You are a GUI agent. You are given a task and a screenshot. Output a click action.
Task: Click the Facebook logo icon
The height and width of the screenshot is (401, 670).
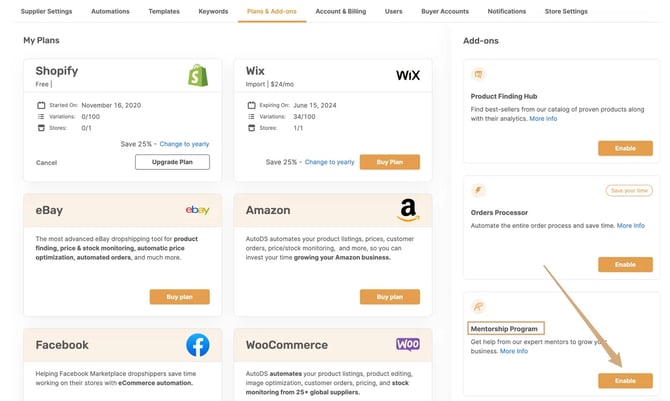pos(198,345)
